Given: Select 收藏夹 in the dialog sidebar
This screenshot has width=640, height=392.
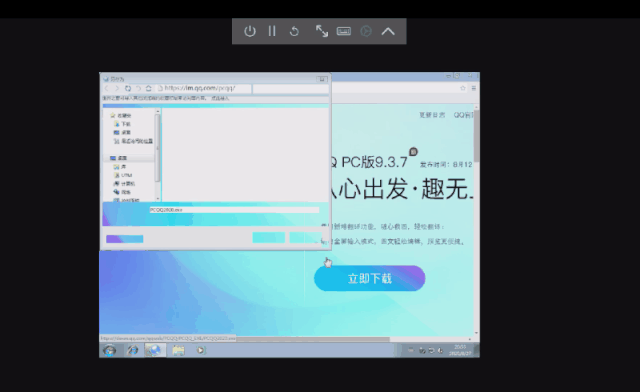Looking at the screenshot, I should point(121,116).
